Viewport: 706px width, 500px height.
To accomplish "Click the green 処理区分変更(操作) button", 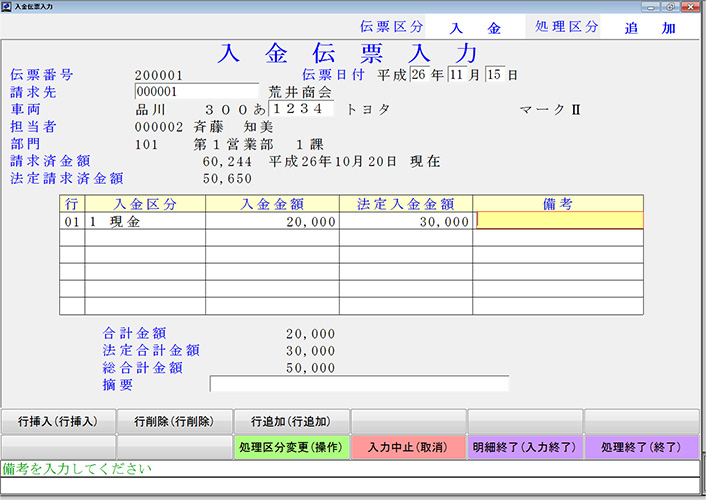I will click(291, 447).
